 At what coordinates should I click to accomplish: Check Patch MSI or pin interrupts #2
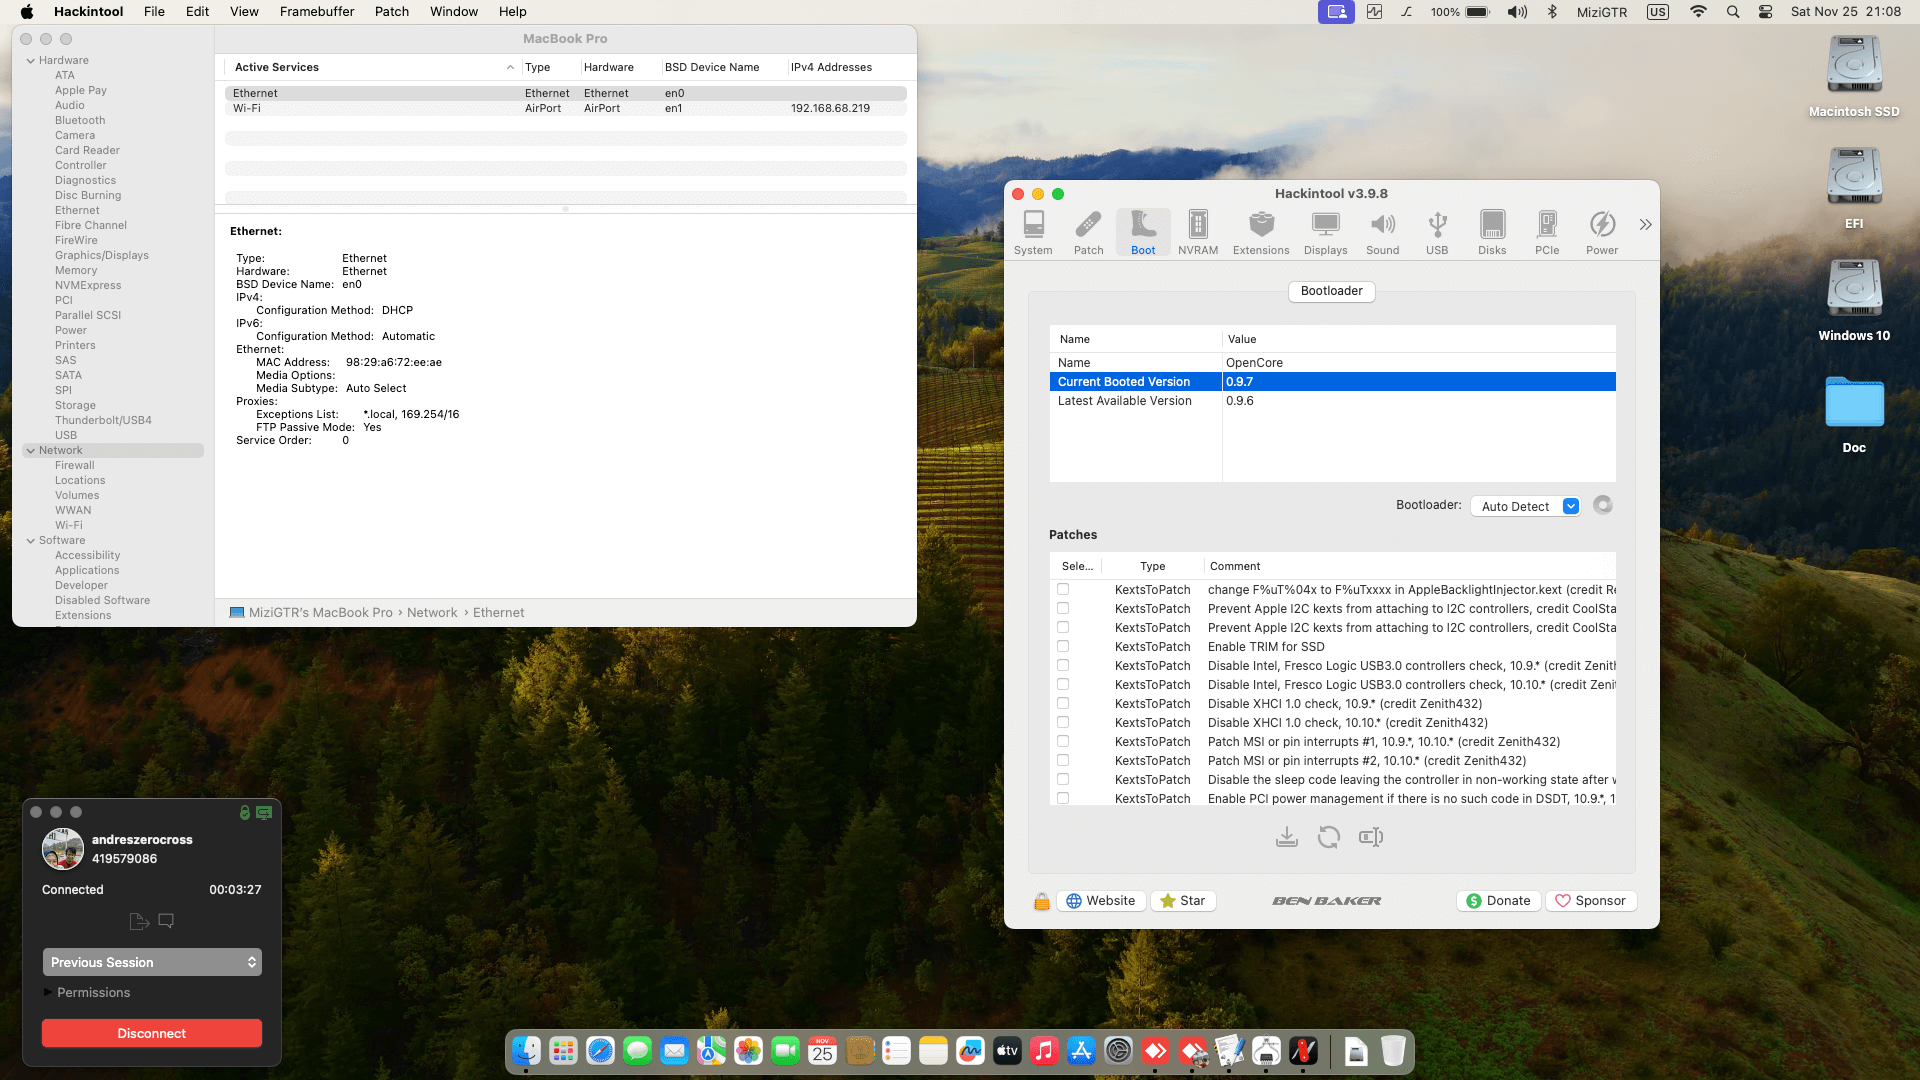1063,761
